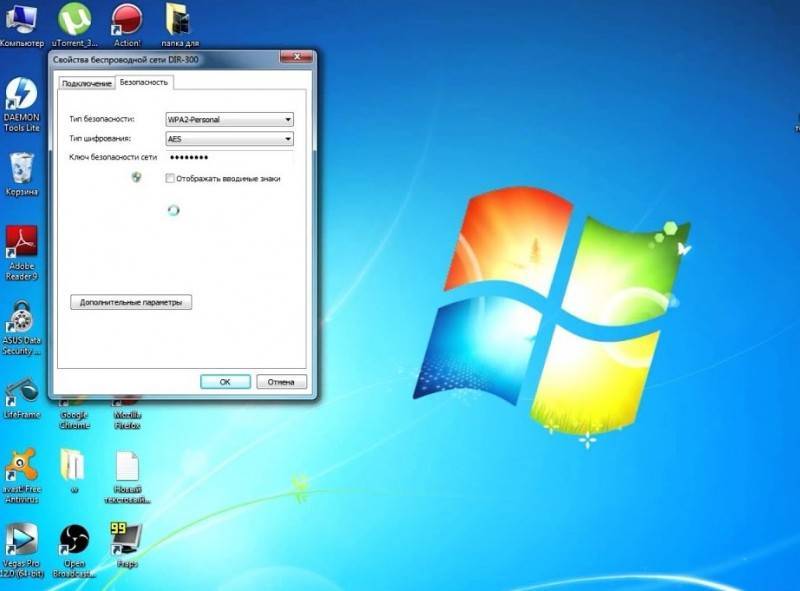Select the uTorrent desktop shortcut
800x591 pixels.
point(74,24)
